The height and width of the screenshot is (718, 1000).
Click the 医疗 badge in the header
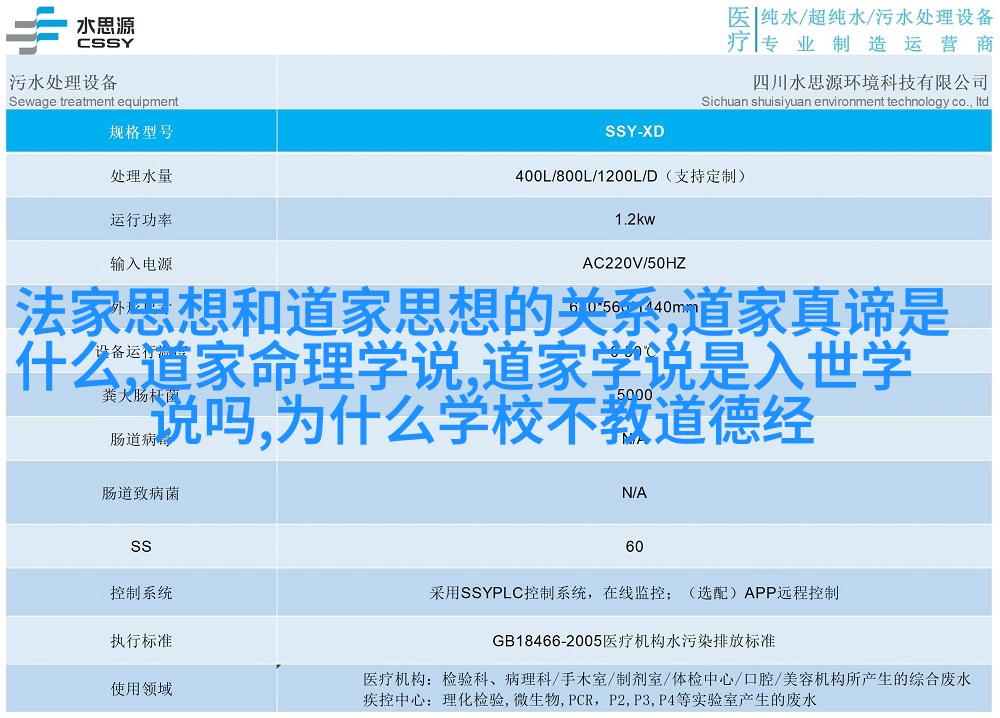tap(737, 29)
